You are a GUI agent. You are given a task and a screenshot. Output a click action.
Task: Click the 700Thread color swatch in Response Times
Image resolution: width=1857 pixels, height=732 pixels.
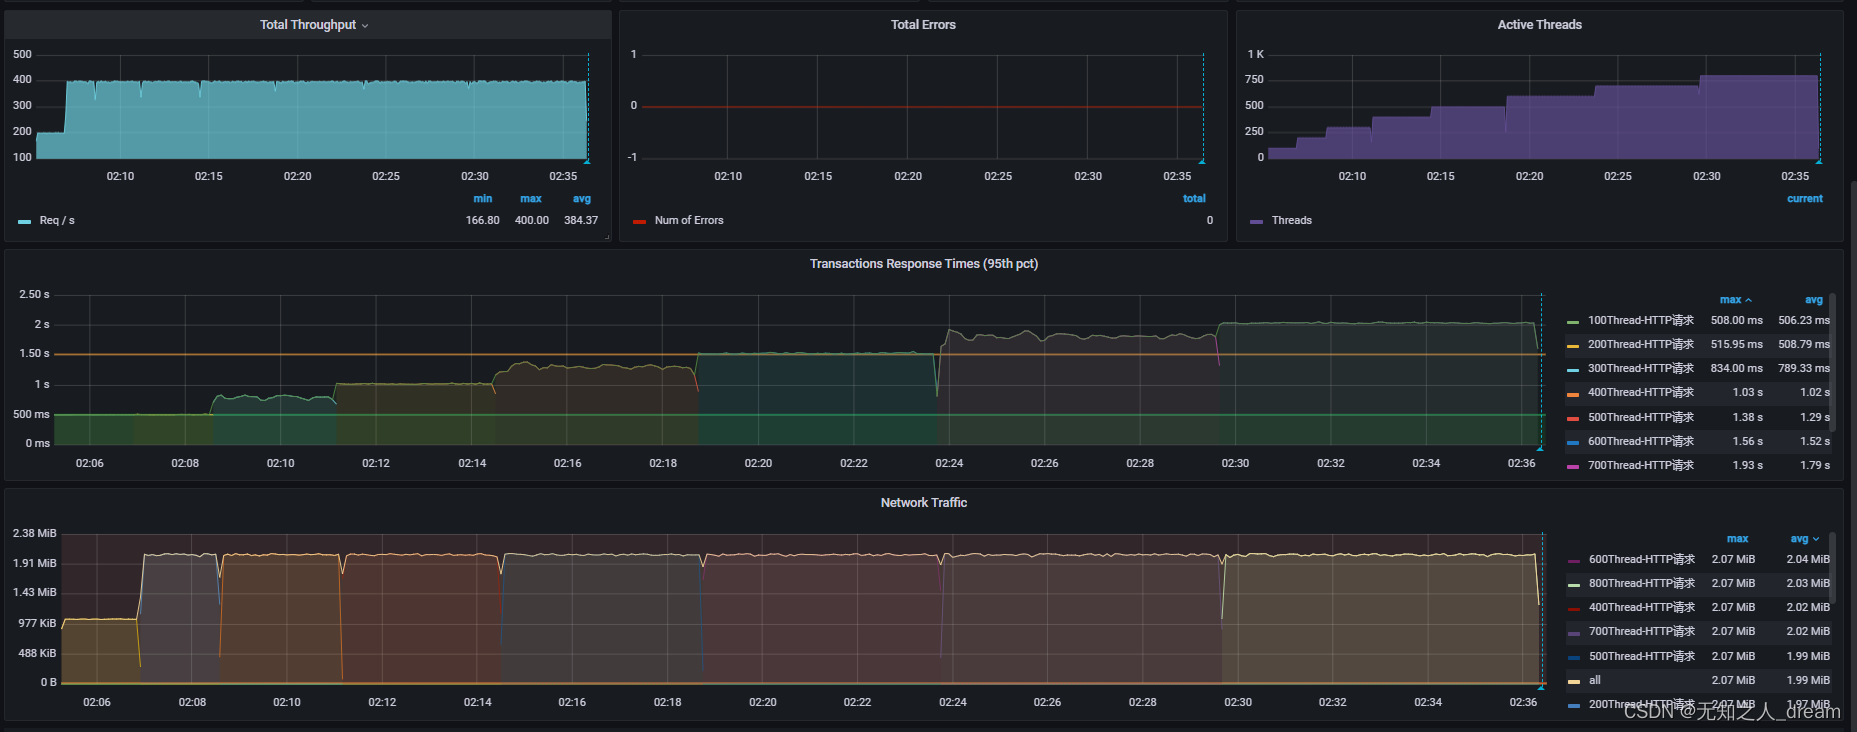point(1573,467)
